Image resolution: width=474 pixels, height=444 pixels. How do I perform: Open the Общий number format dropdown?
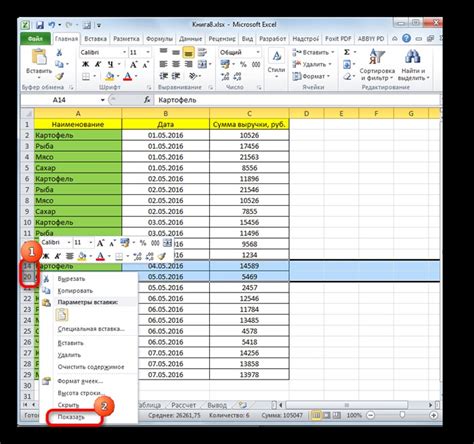pos(258,52)
